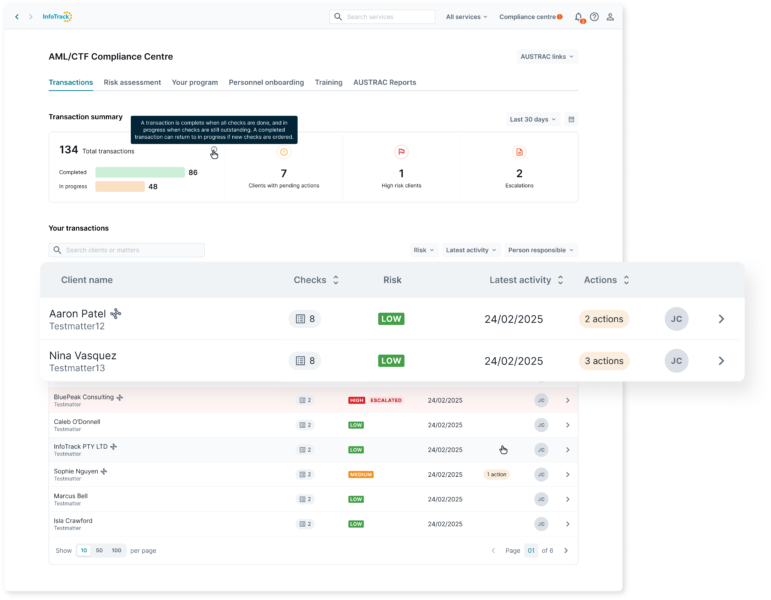Viewport: 771px width, 600px height.
Task: Open Marcus Bell client name
Action: [x=70, y=496]
